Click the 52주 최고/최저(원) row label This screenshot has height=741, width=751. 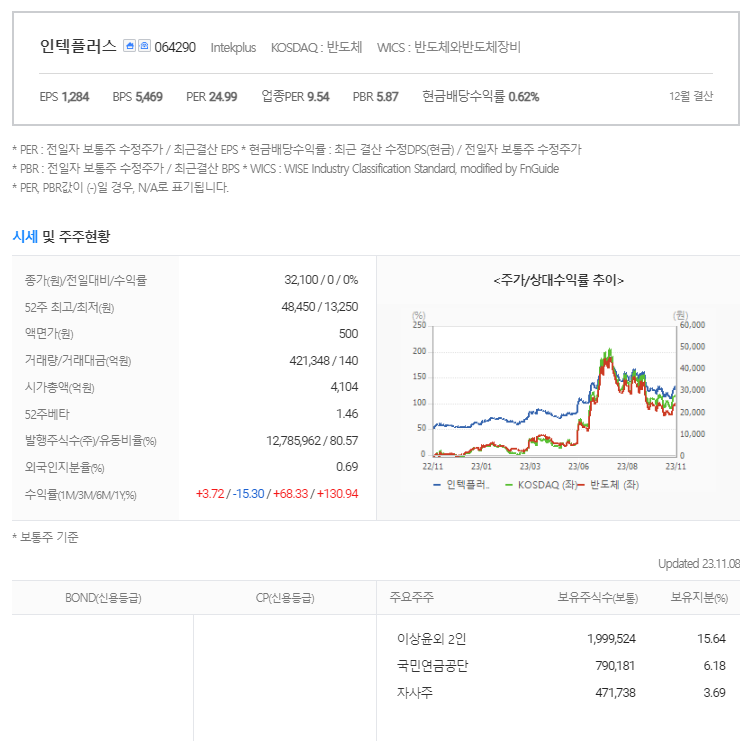[69, 308]
